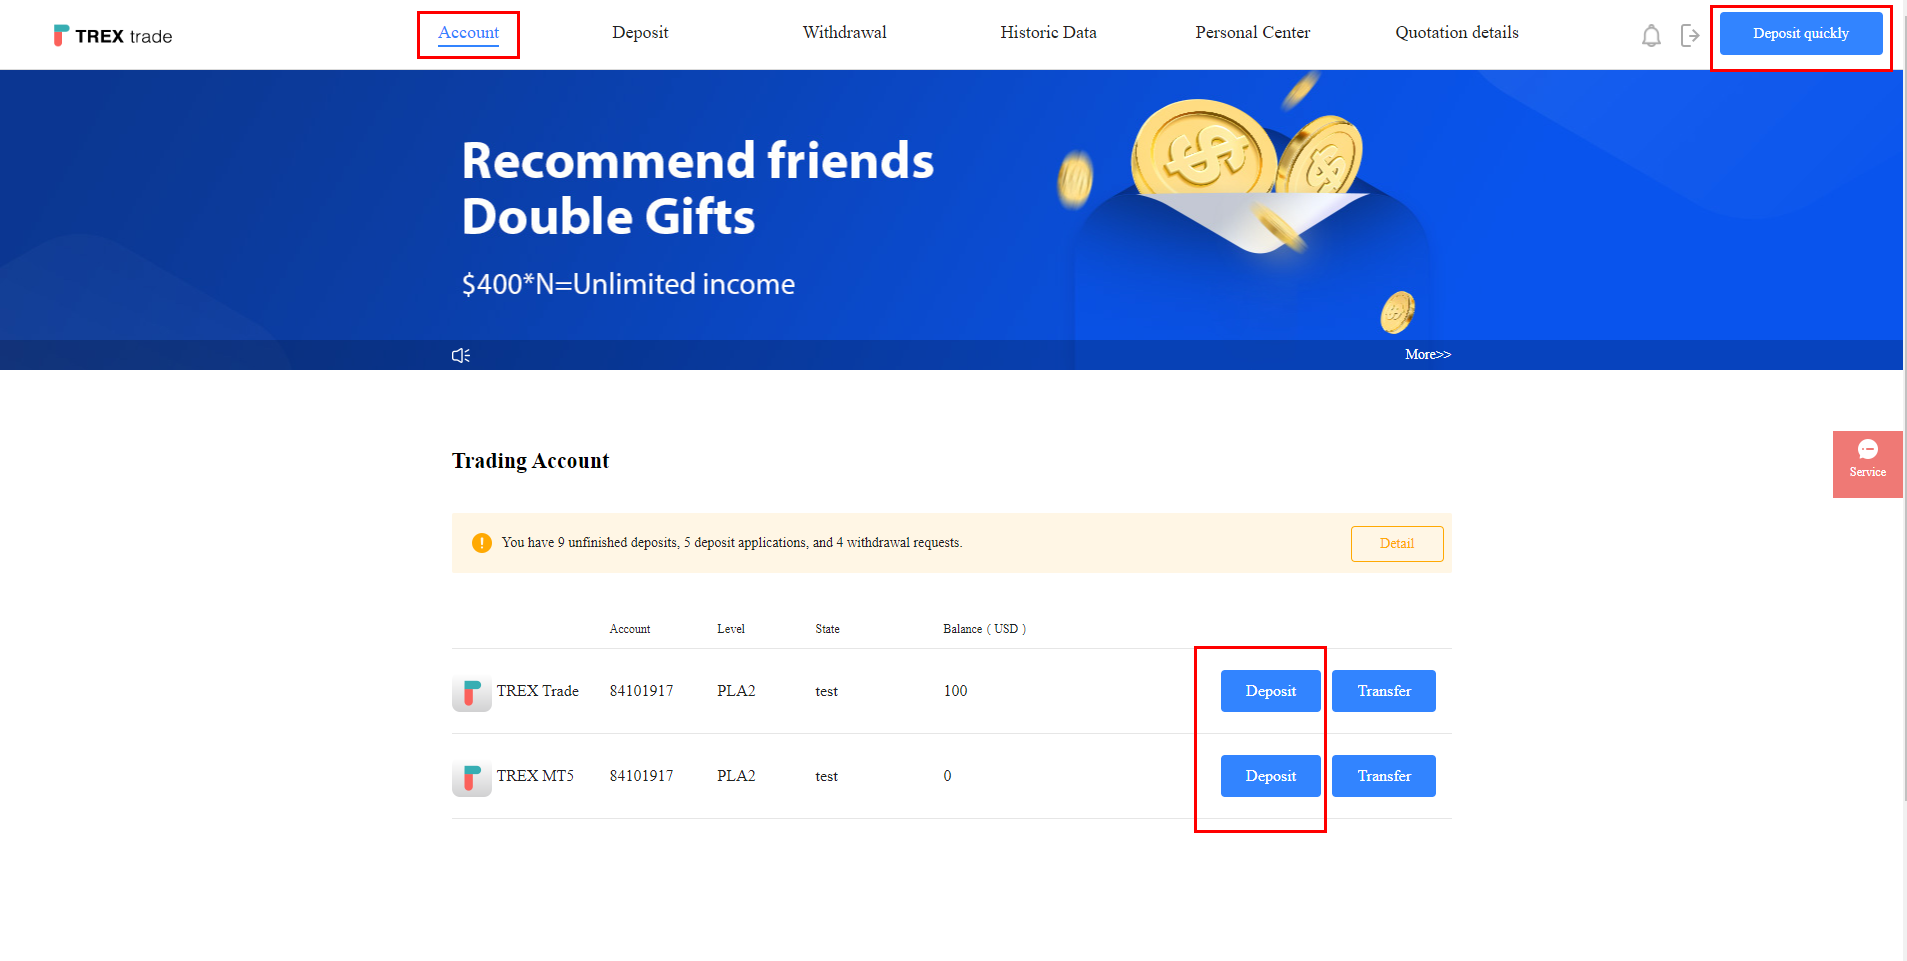The height and width of the screenshot is (961, 1907).
Task: Transfer from the TREX MT5 account
Action: click(x=1384, y=776)
